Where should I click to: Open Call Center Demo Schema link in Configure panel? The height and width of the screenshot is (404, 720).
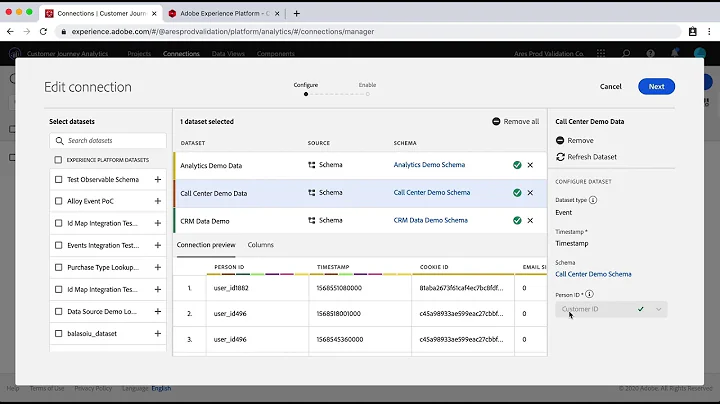click(x=593, y=274)
